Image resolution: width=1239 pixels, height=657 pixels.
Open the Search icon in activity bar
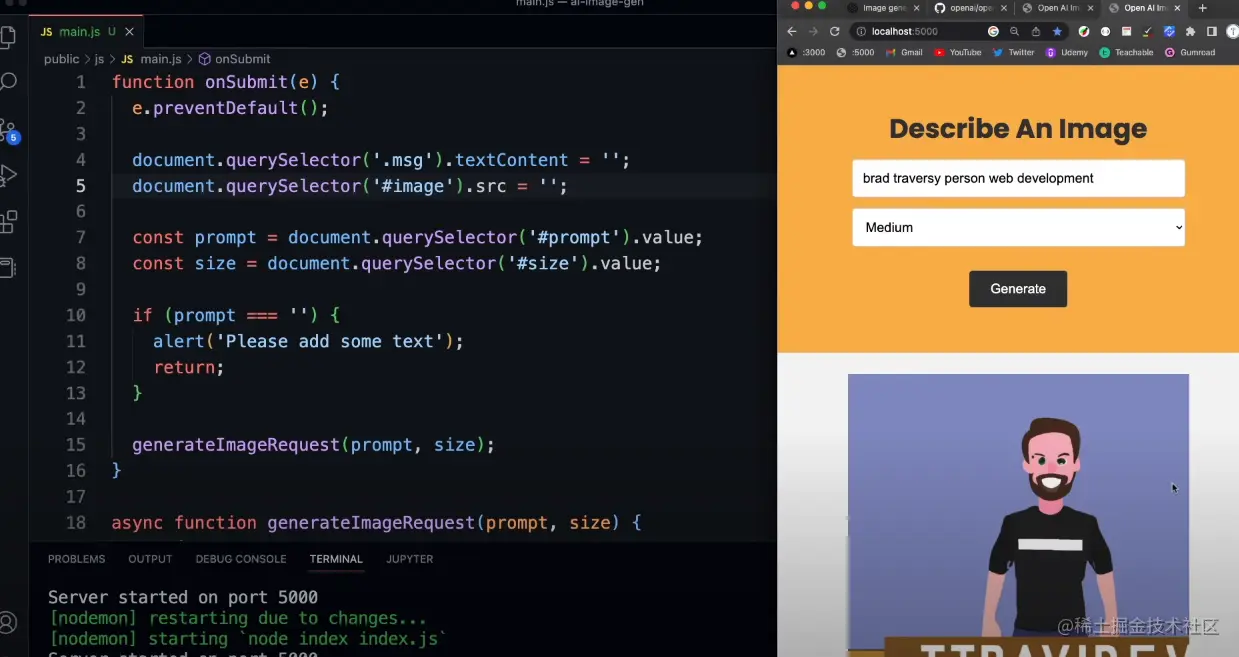point(8,82)
